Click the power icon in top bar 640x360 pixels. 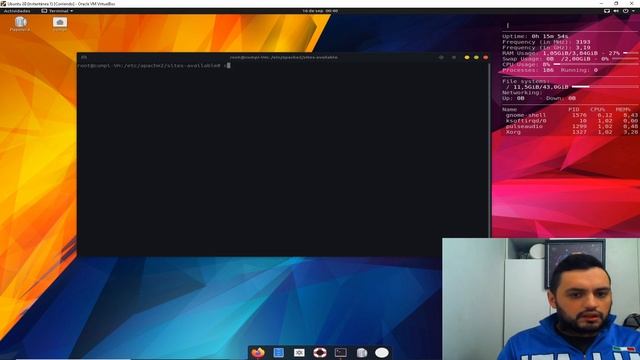625,11
